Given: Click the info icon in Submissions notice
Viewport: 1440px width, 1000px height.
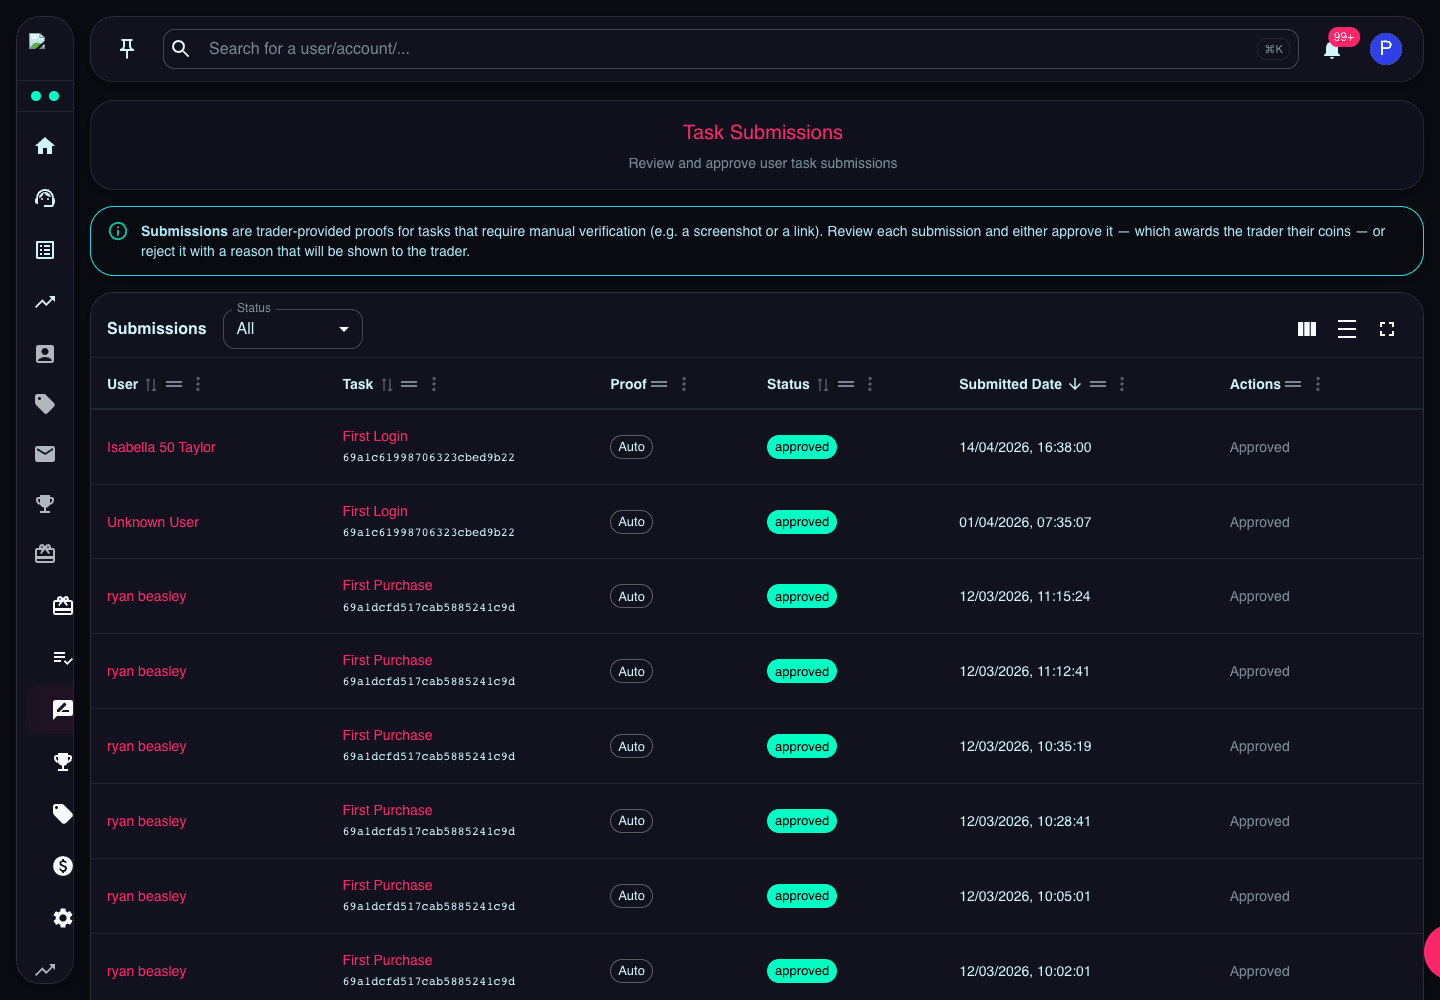Looking at the screenshot, I should [x=118, y=231].
